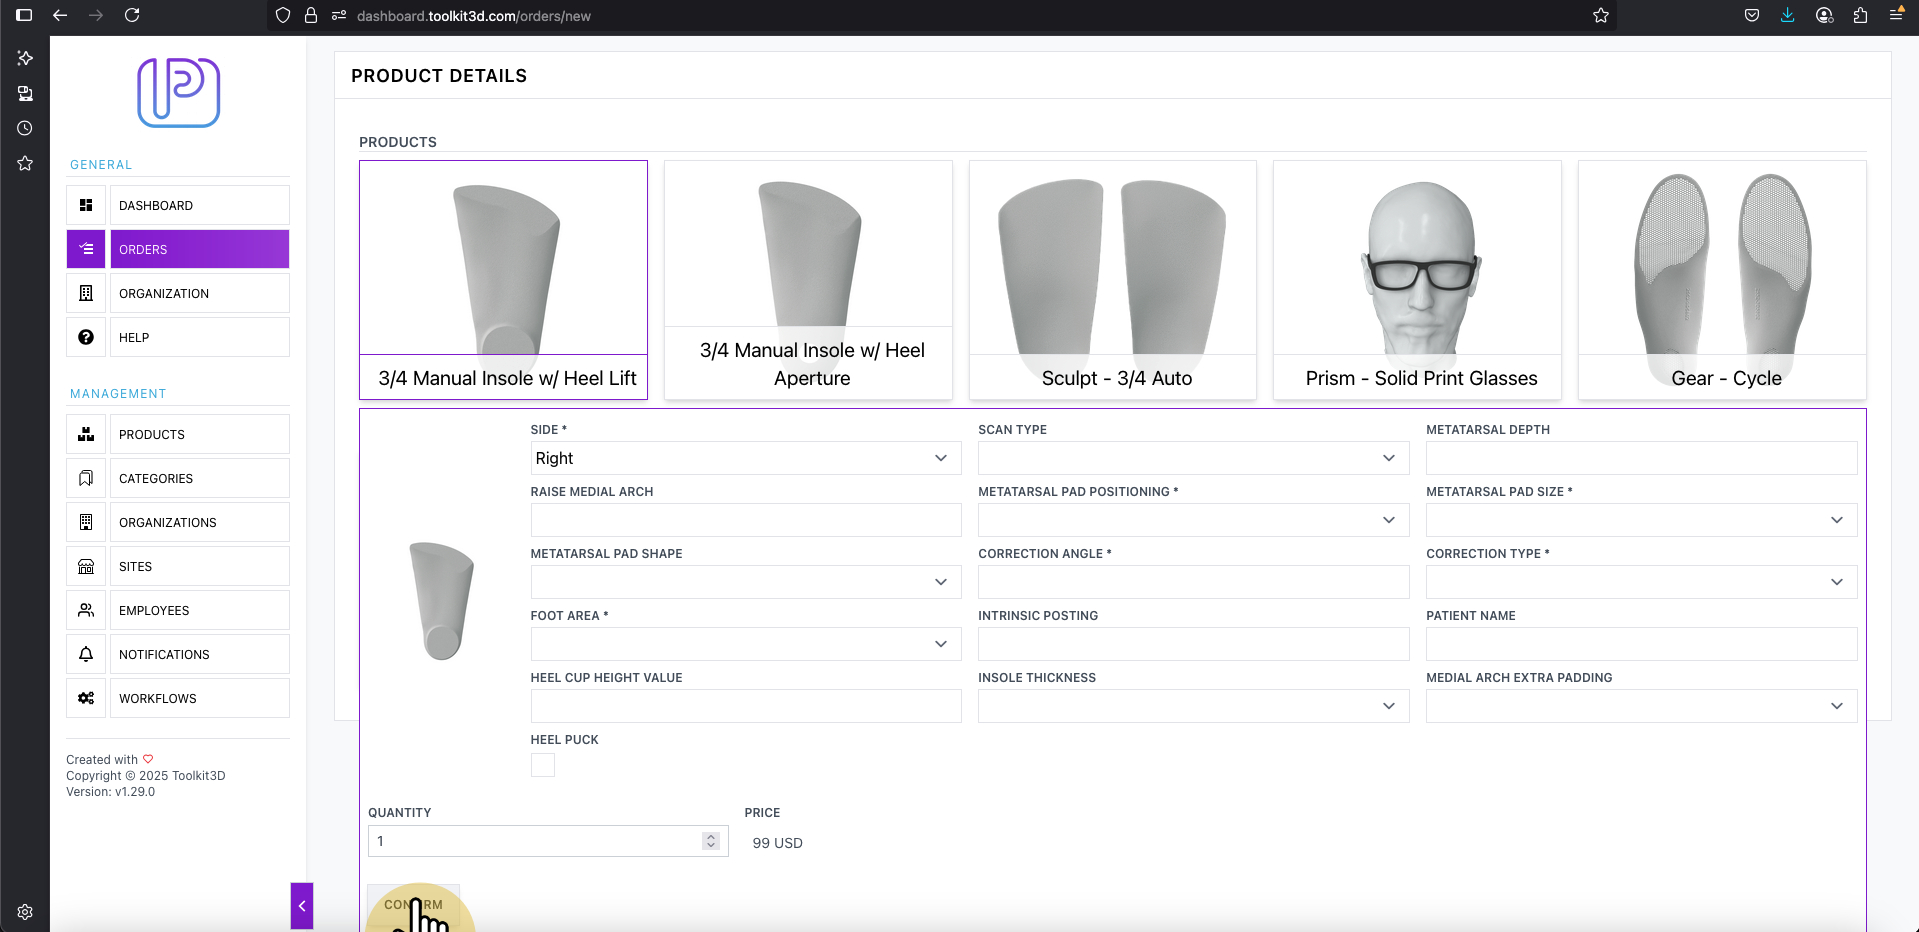Click the Workflows gears icon
The height and width of the screenshot is (932, 1919).
click(x=86, y=698)
